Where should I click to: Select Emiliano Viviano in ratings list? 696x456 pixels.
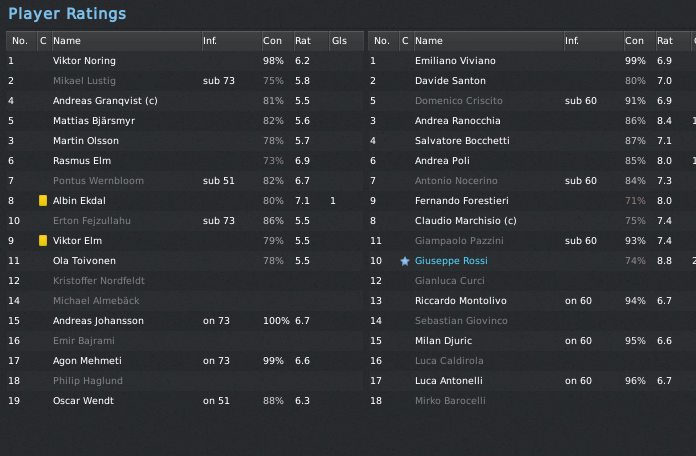click(x=455, y=61)
